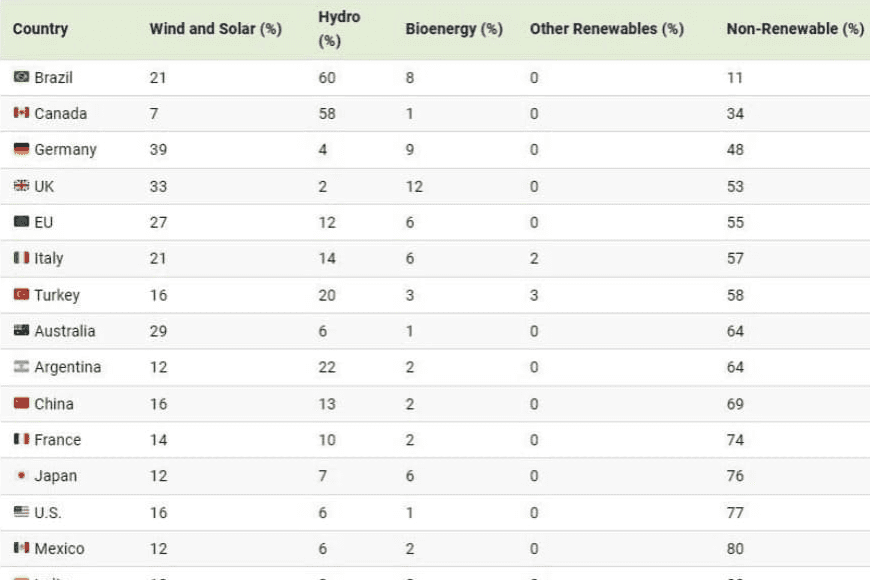Click the France flag icon

coord(21,440)
